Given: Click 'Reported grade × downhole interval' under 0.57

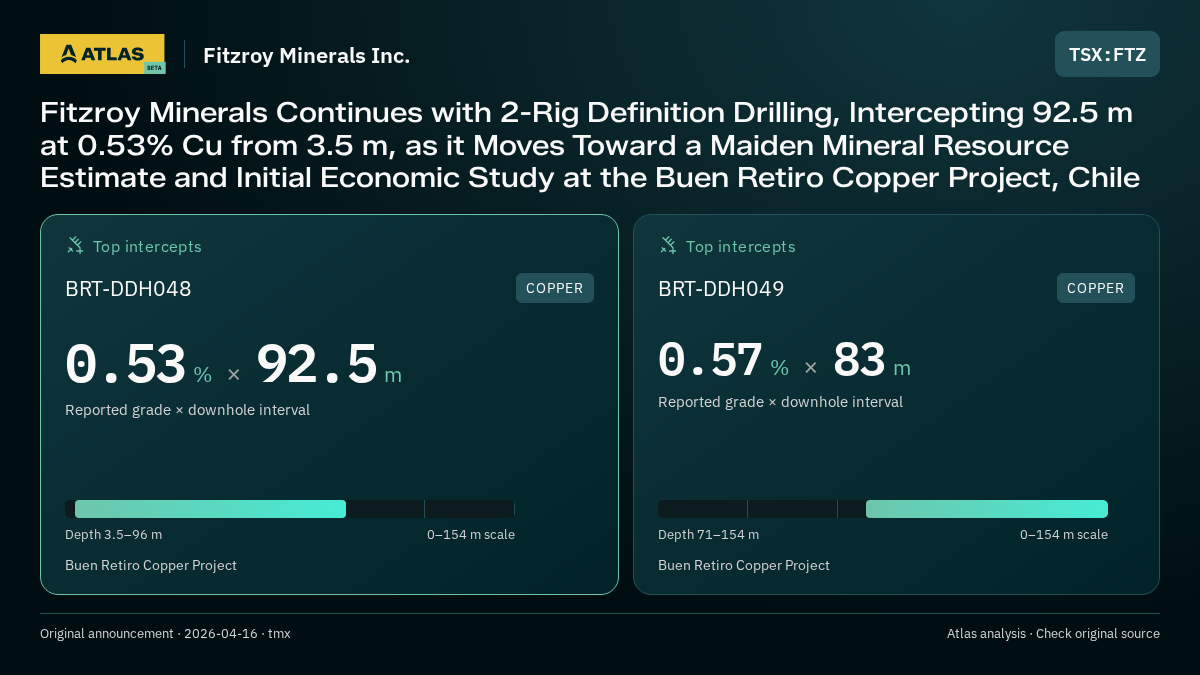Looking at the screenshot, I should coord(780,402).
